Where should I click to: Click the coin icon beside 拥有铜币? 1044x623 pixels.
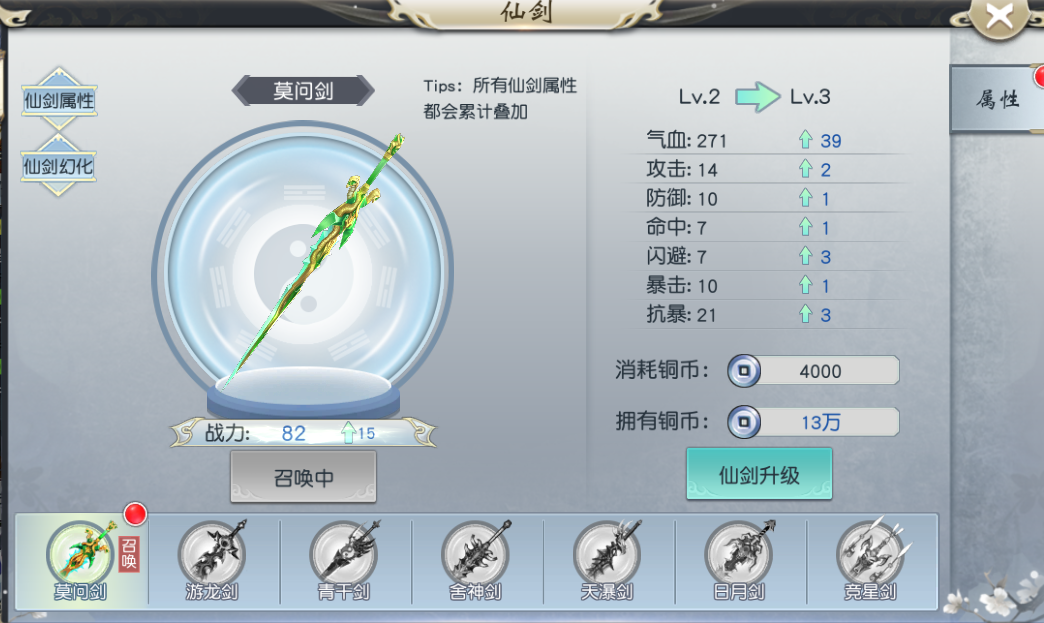(744, 422)
